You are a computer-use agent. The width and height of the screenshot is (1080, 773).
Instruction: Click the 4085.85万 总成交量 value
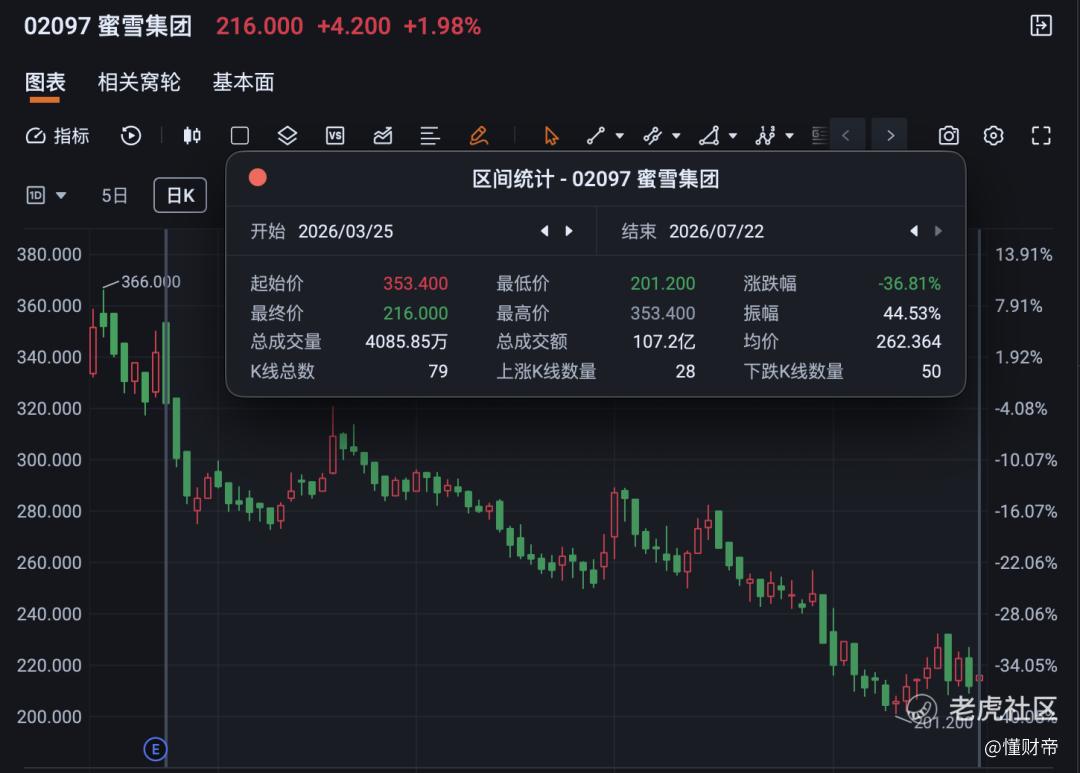tap(406, 342)
